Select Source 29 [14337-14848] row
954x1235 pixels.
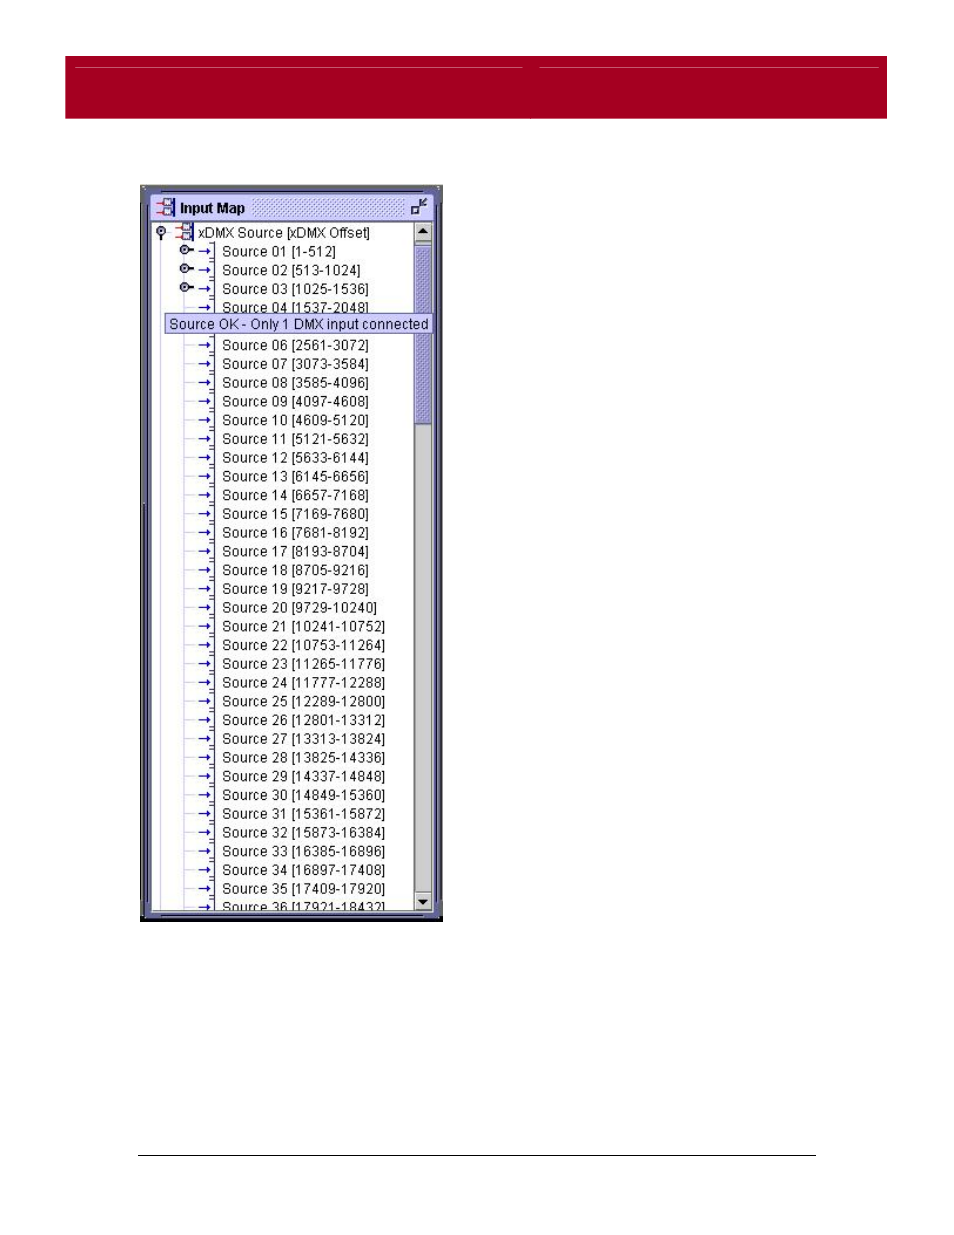coord(303,777)
